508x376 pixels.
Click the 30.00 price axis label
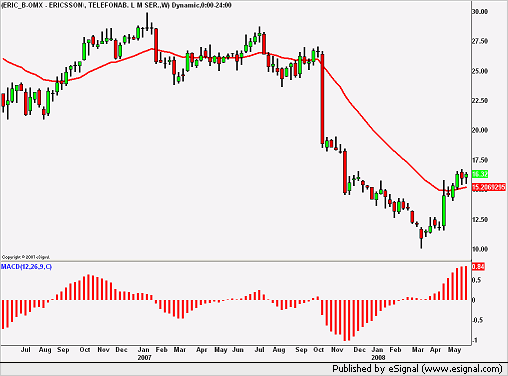480,12
